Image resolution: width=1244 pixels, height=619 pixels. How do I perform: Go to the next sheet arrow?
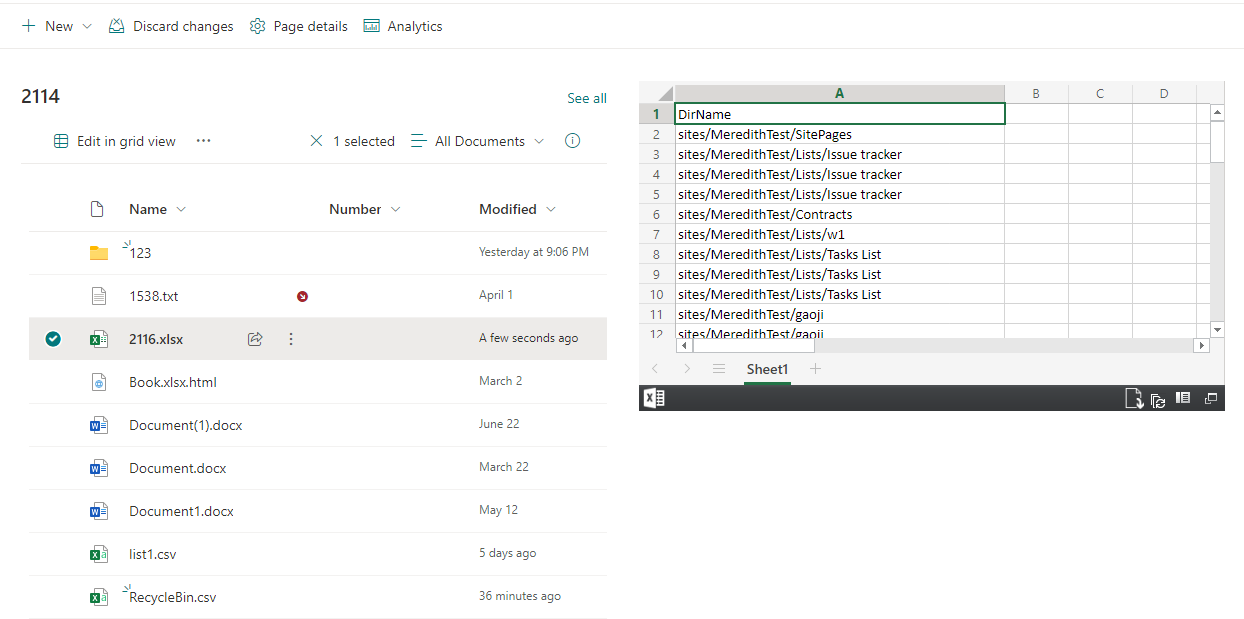pyautogui.click(x=687, y=369)
